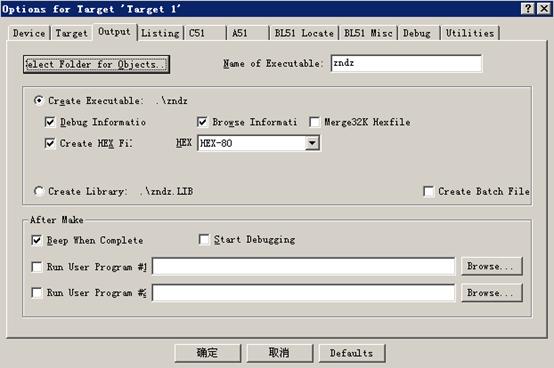Image resolution: width=554 pixels, height=368 pixels.
Task: Disable Beep When Complete
Action: click(x=37, y=241)
